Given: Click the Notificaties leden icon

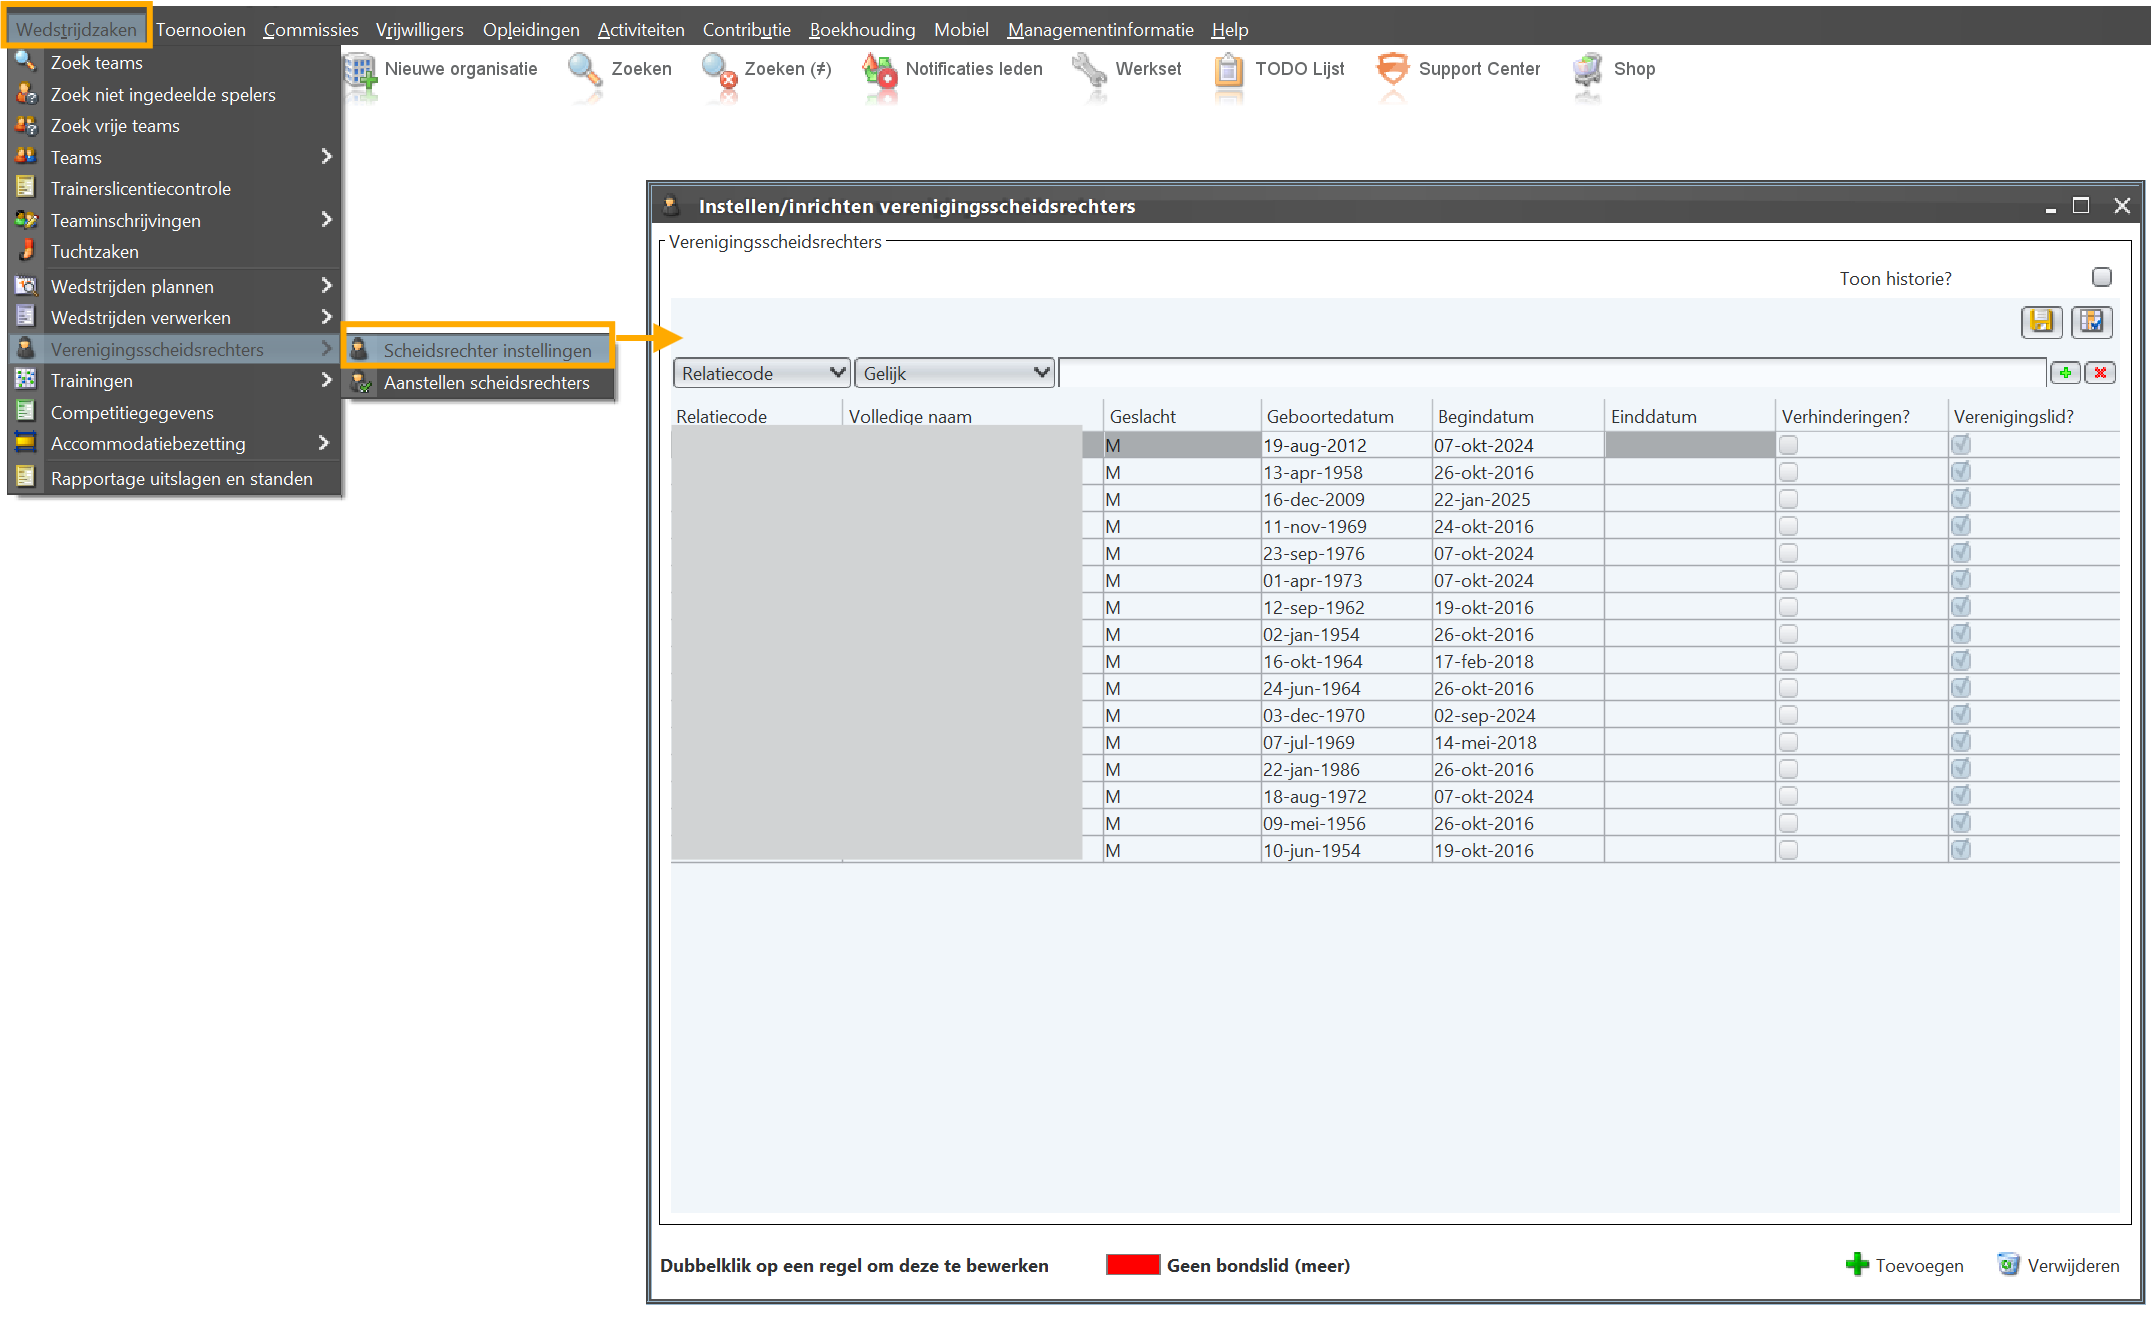Looking at the screenshot, I should click(880, 70).
